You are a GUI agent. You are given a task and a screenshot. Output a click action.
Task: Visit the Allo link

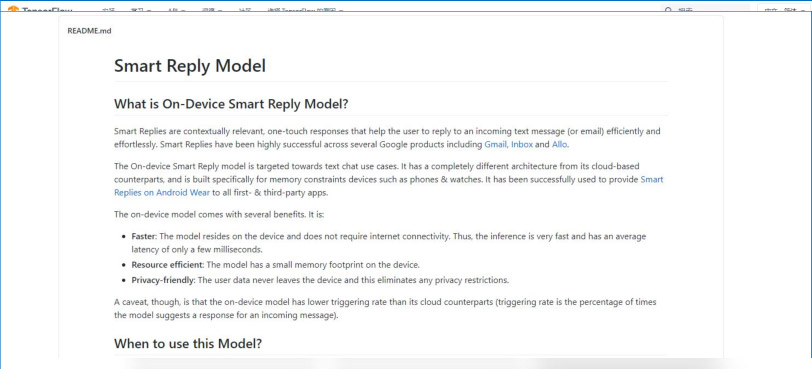(x=559, y=145)
